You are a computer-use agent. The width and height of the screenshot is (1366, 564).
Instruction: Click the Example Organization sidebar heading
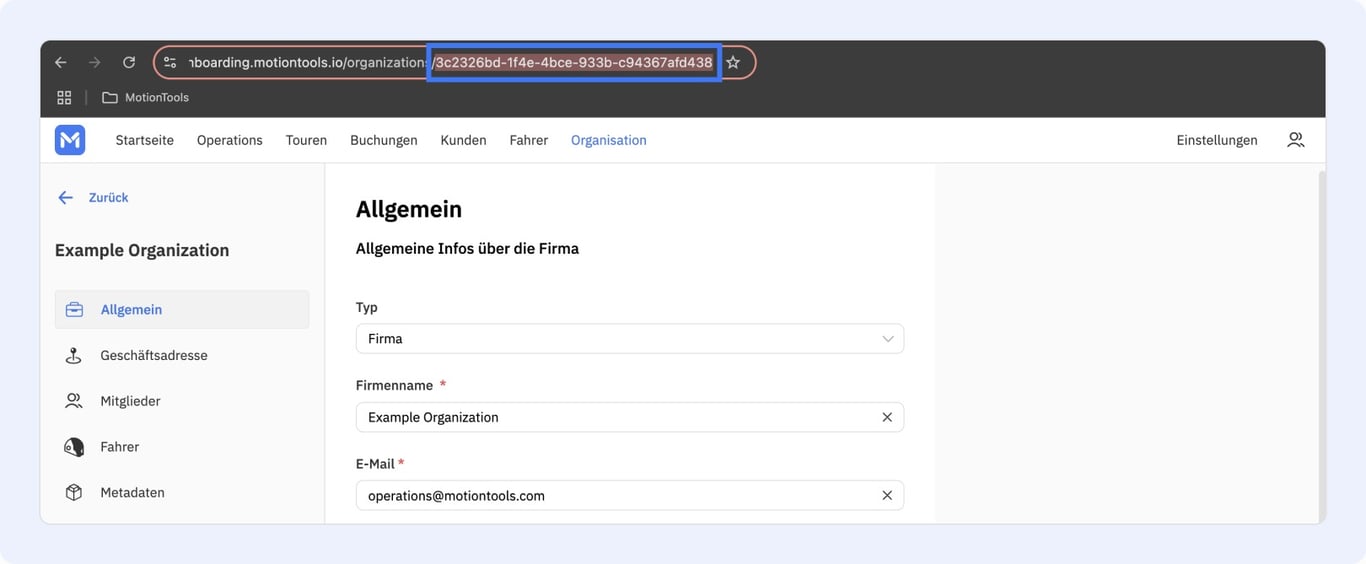pos(142,251)
